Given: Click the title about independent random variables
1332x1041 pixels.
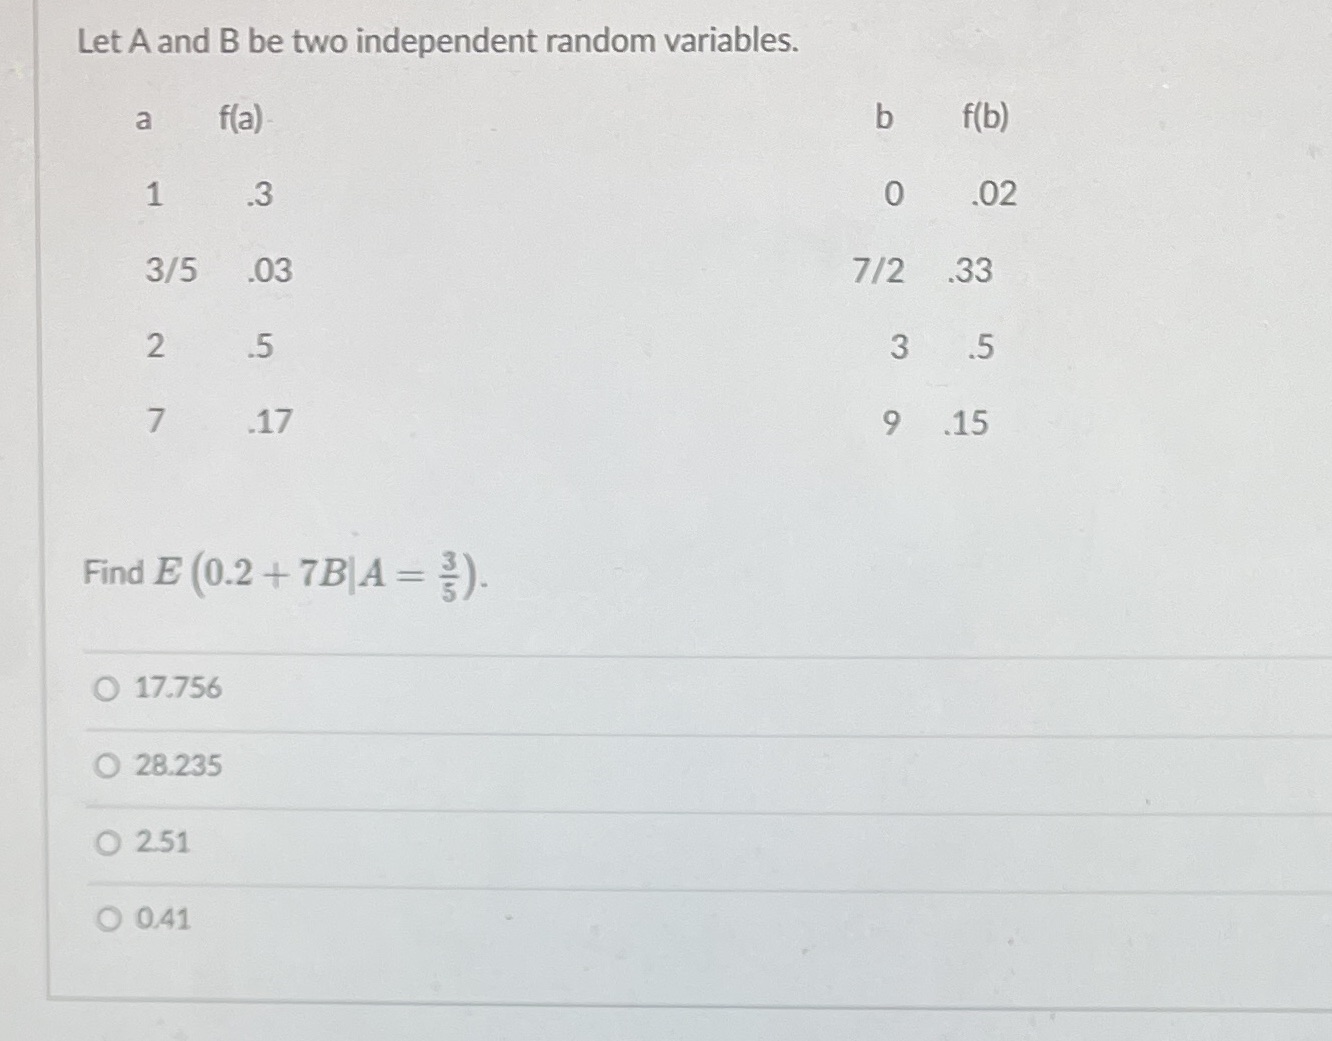Looking at the screenshot, I should pyautogui.click(x=435, y=42).
